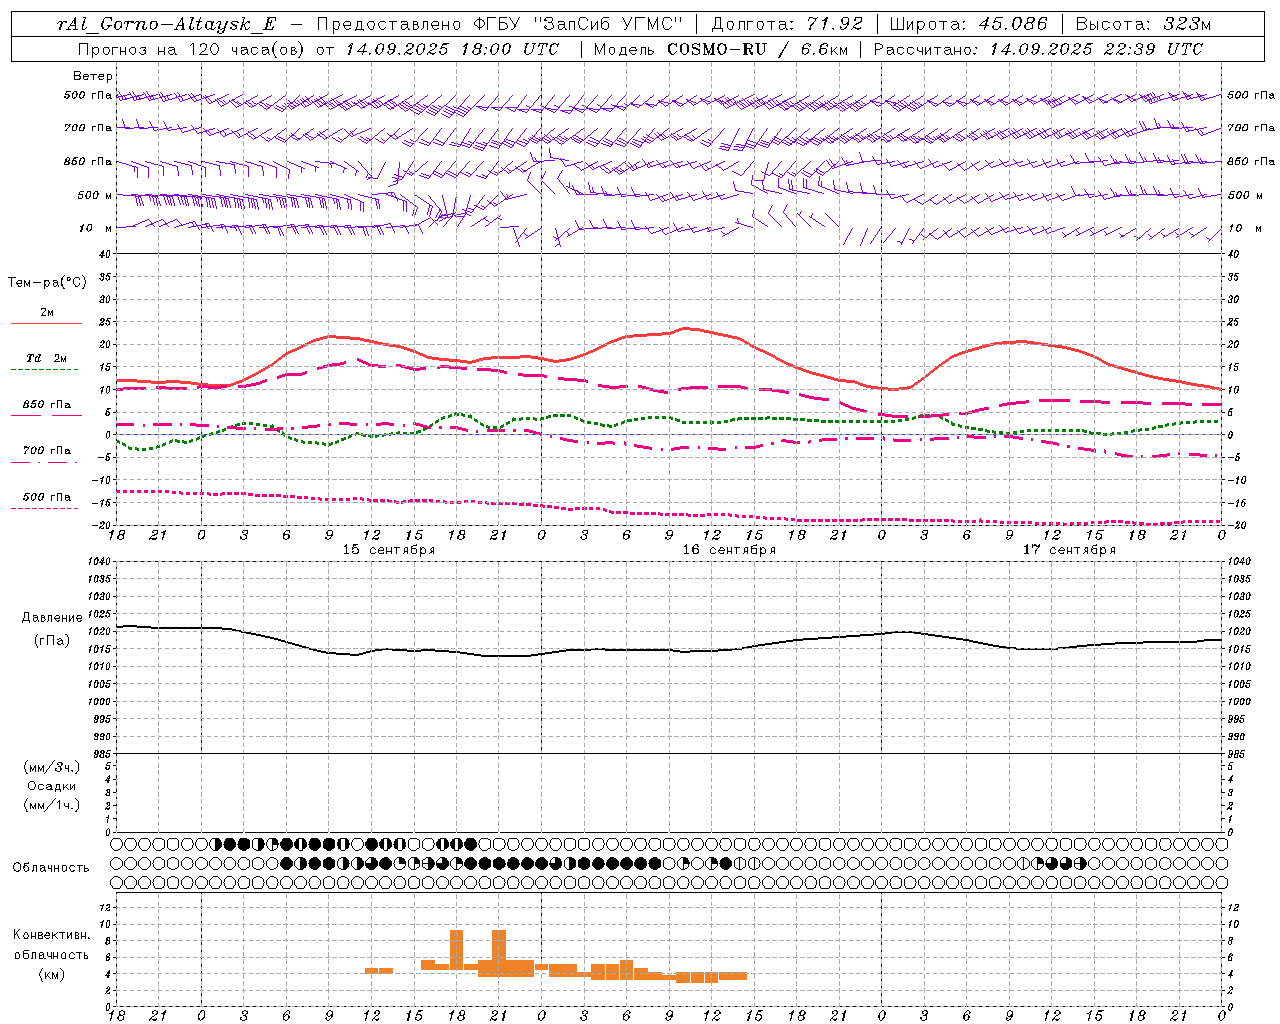Click the Td 2м dew point legend label
1280x1024 pixels.
coord(46,358)
